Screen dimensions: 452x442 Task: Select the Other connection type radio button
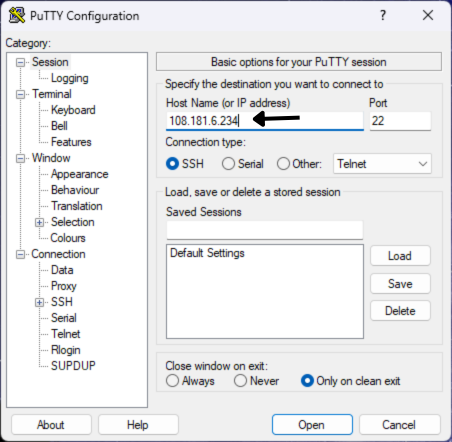[x=283, y=164]
